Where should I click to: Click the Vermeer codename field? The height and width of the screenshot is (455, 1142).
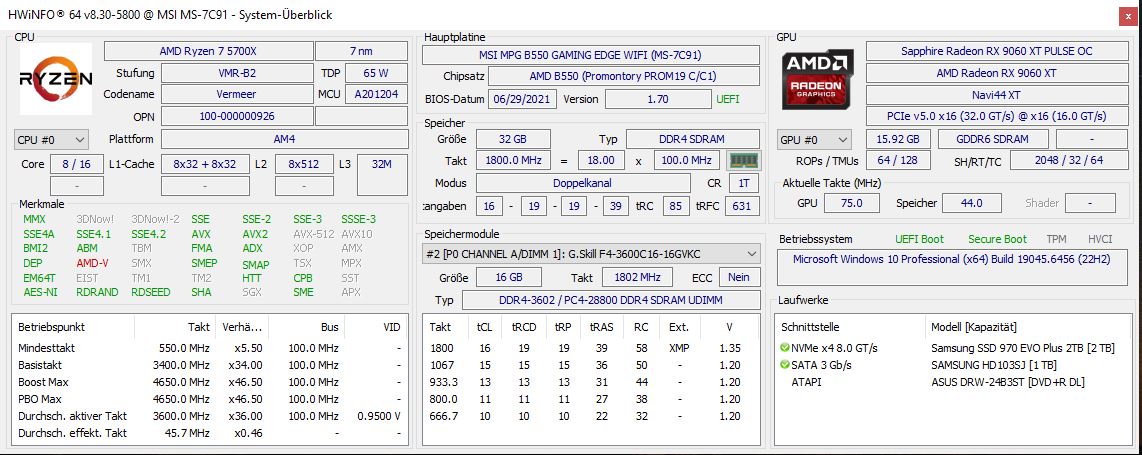[237, 94]
